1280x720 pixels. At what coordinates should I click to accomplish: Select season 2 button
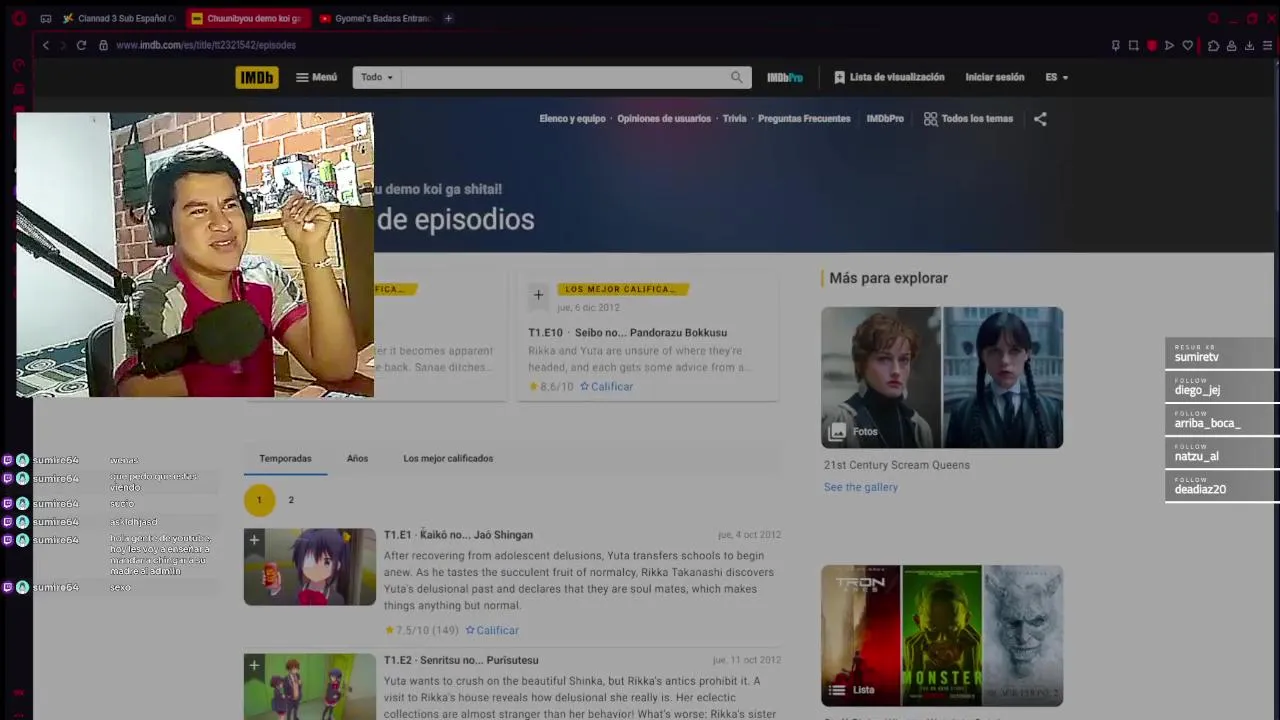(x=291, y=500)
